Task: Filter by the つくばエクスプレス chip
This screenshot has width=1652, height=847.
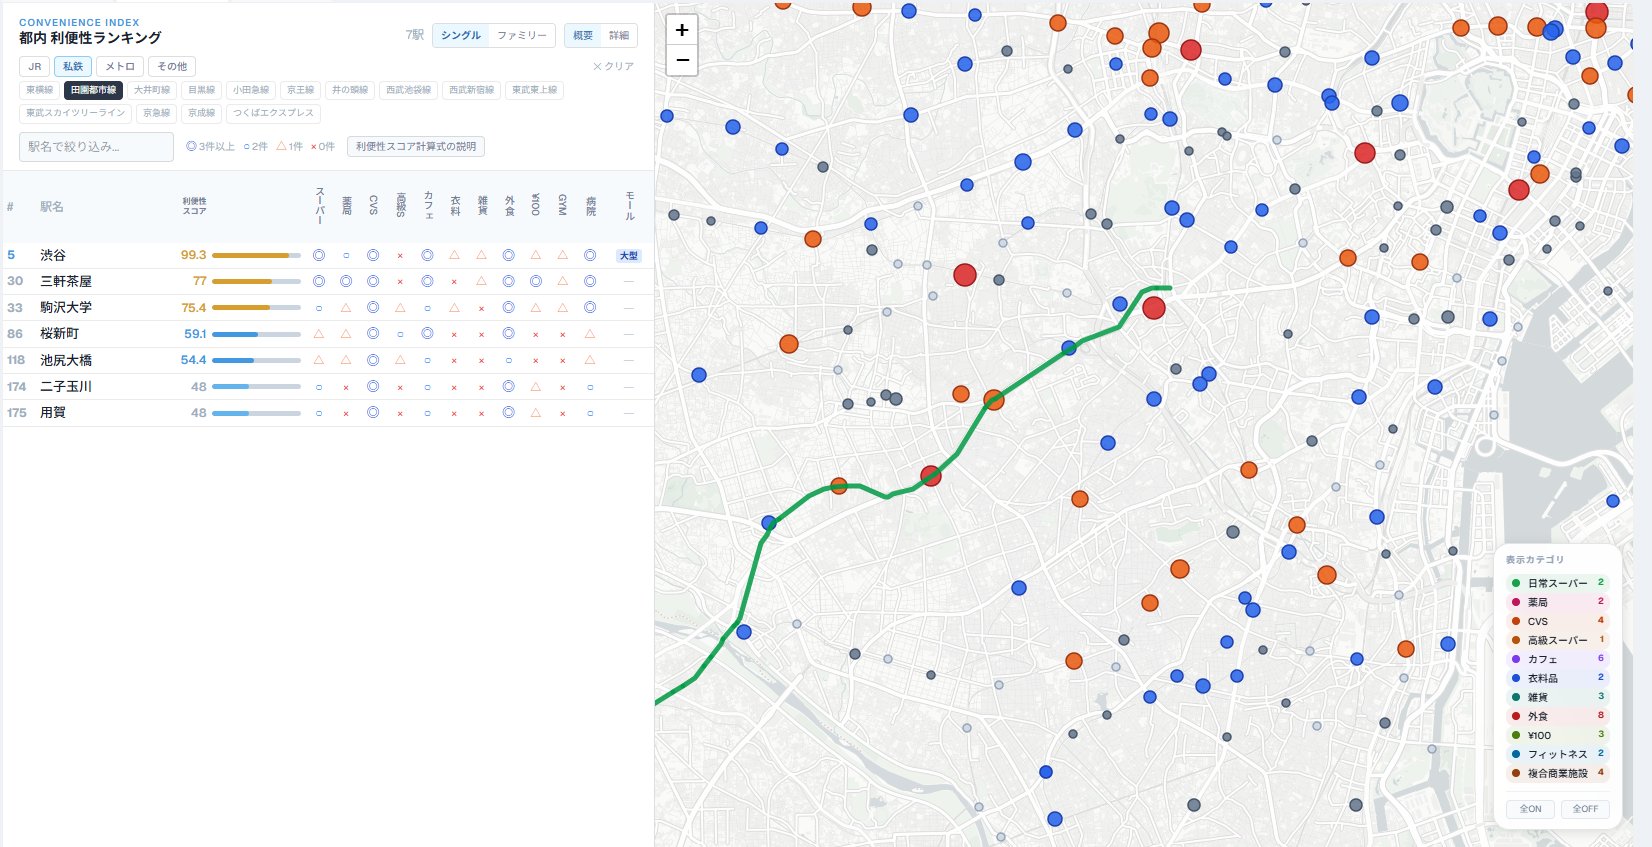Action: click(274, 113)
